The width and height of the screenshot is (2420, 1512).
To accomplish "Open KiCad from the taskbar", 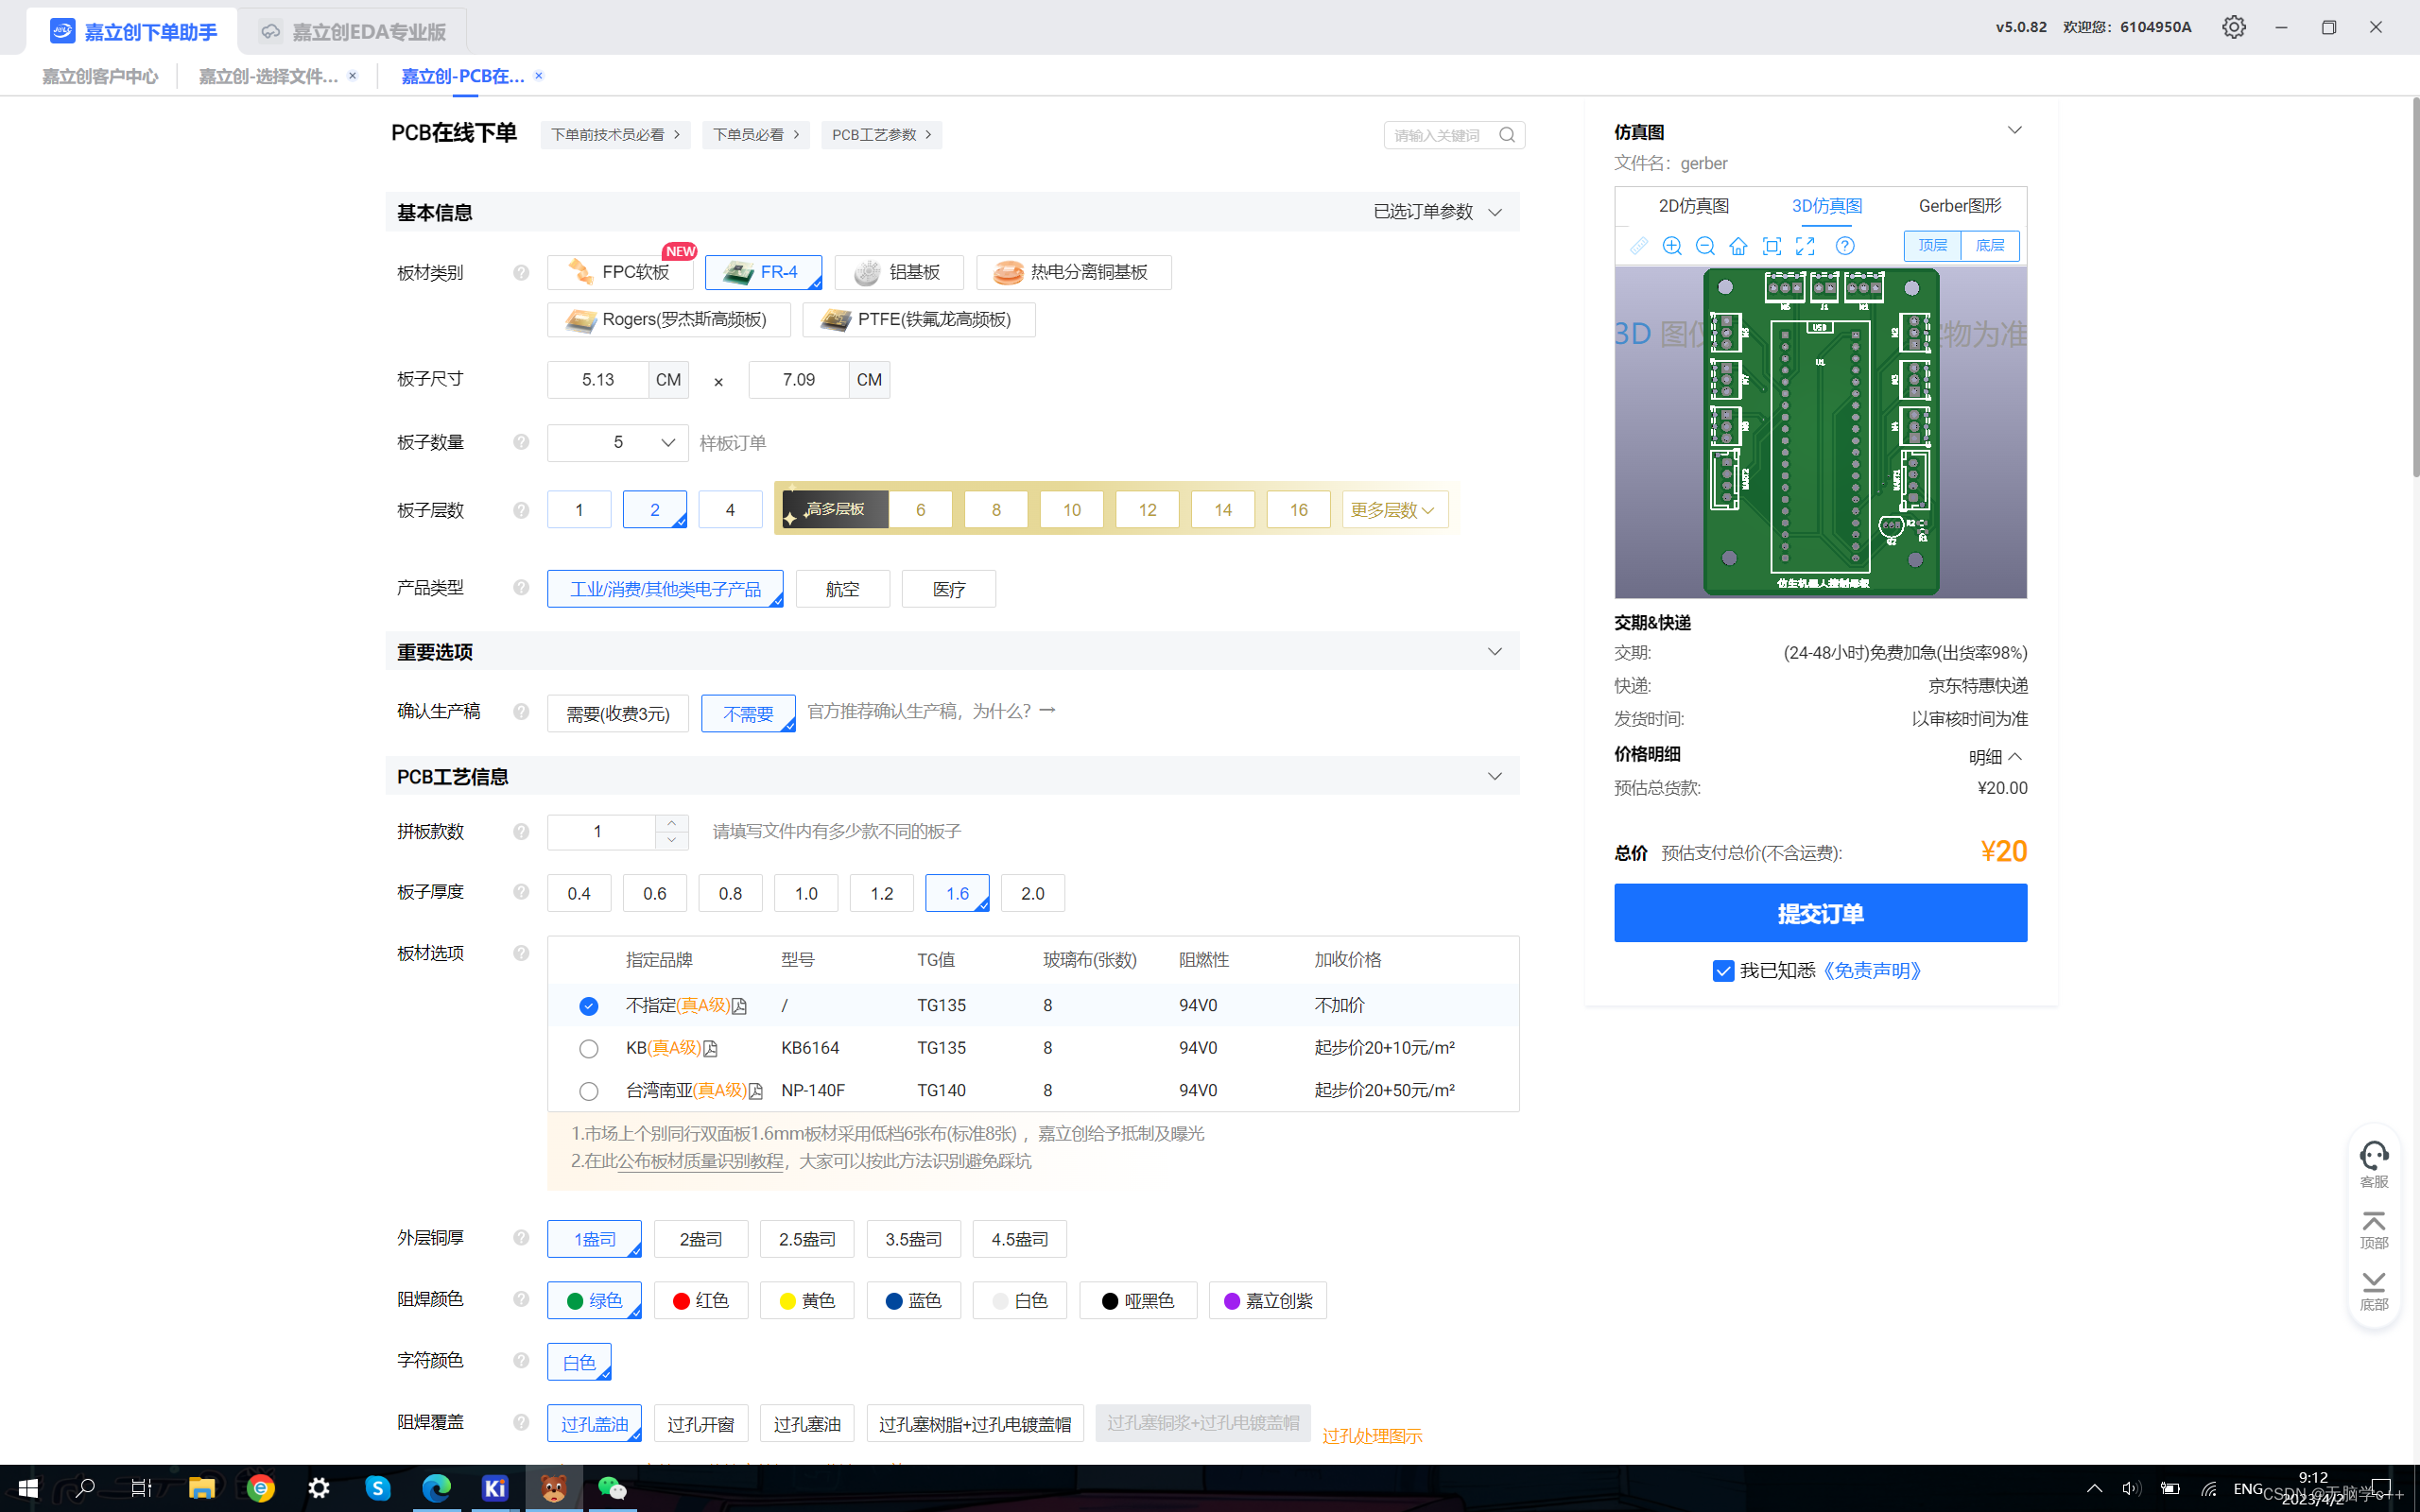I will click(x=495, y=1488).
